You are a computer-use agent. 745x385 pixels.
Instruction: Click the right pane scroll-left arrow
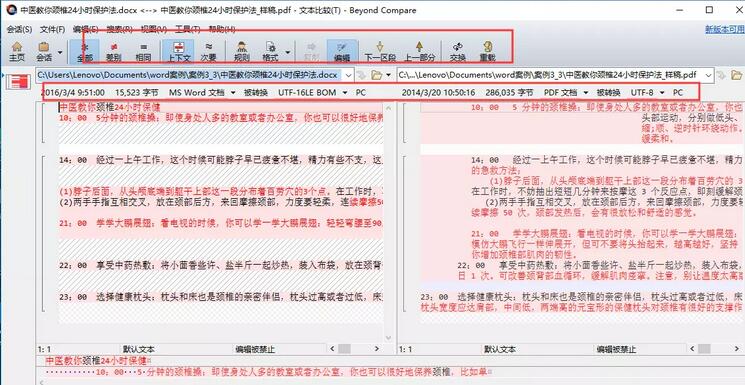693,349
